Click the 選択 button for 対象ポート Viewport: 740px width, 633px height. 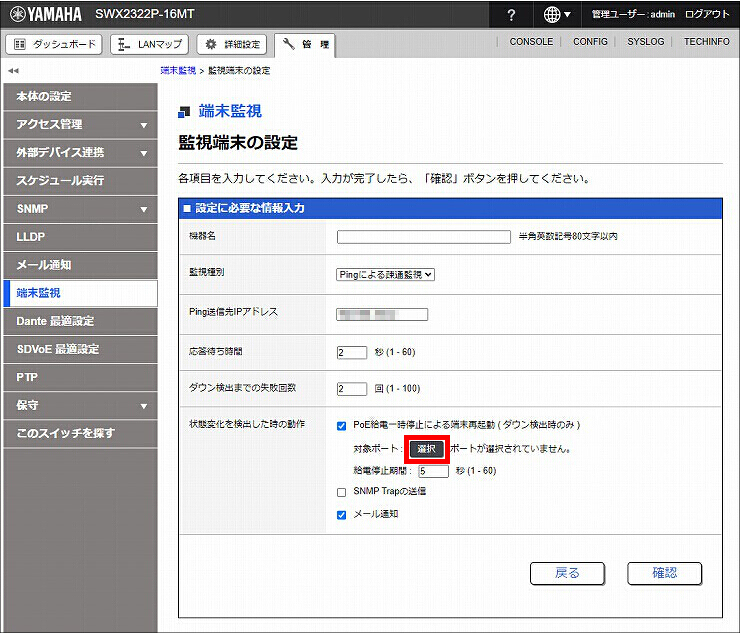[x=427, y=449]
